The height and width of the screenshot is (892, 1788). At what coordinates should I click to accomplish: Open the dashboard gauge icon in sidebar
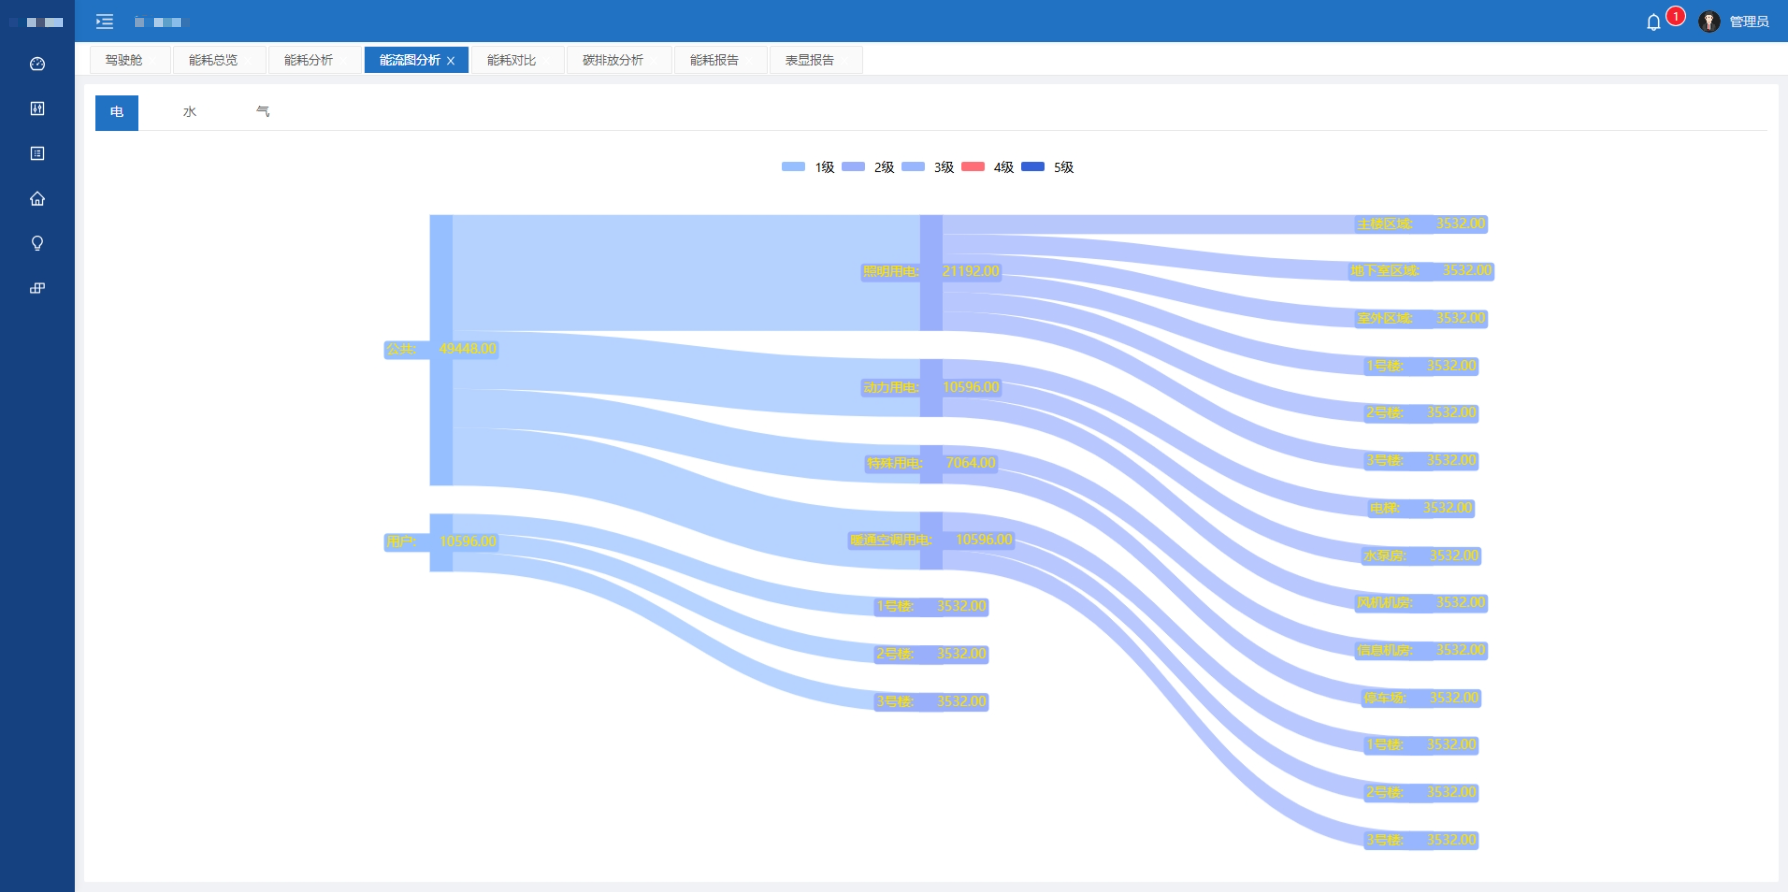[x=37, y=64]
